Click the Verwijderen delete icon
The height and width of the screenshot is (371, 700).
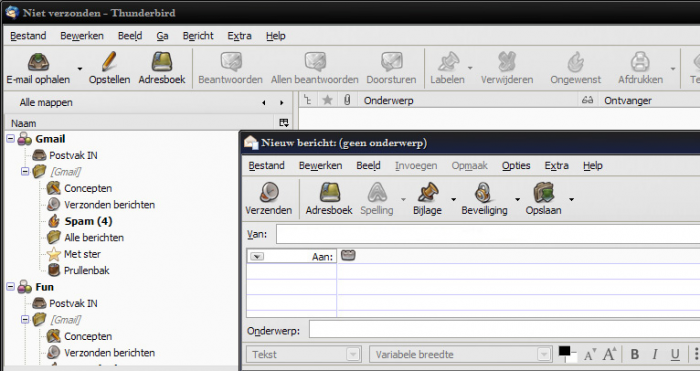pyautogui.click(x=507, y=62)
